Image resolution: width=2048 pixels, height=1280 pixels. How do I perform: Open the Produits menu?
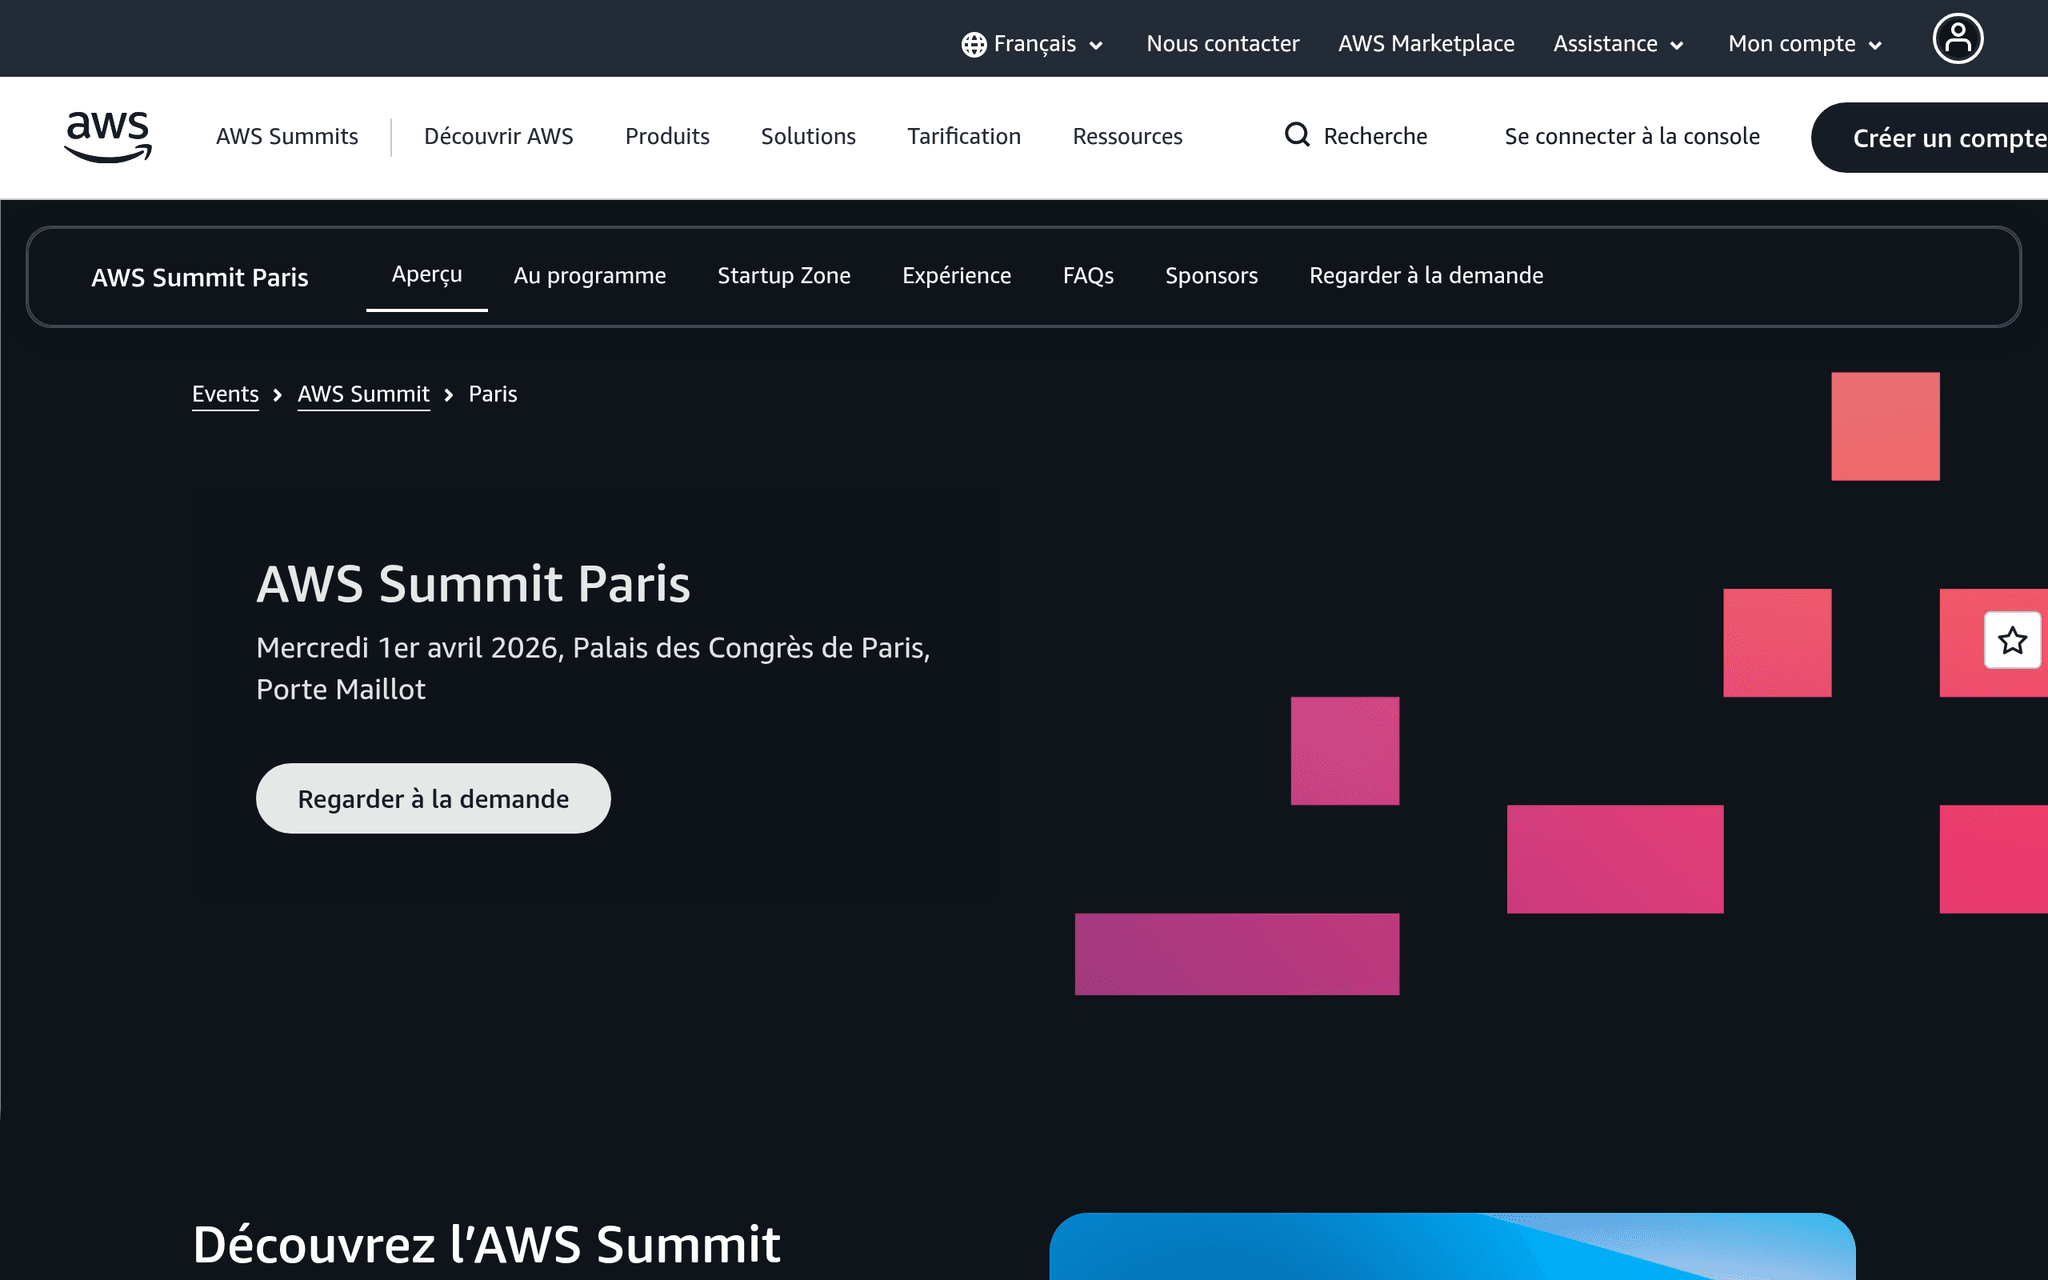click(x=667, y=136)
